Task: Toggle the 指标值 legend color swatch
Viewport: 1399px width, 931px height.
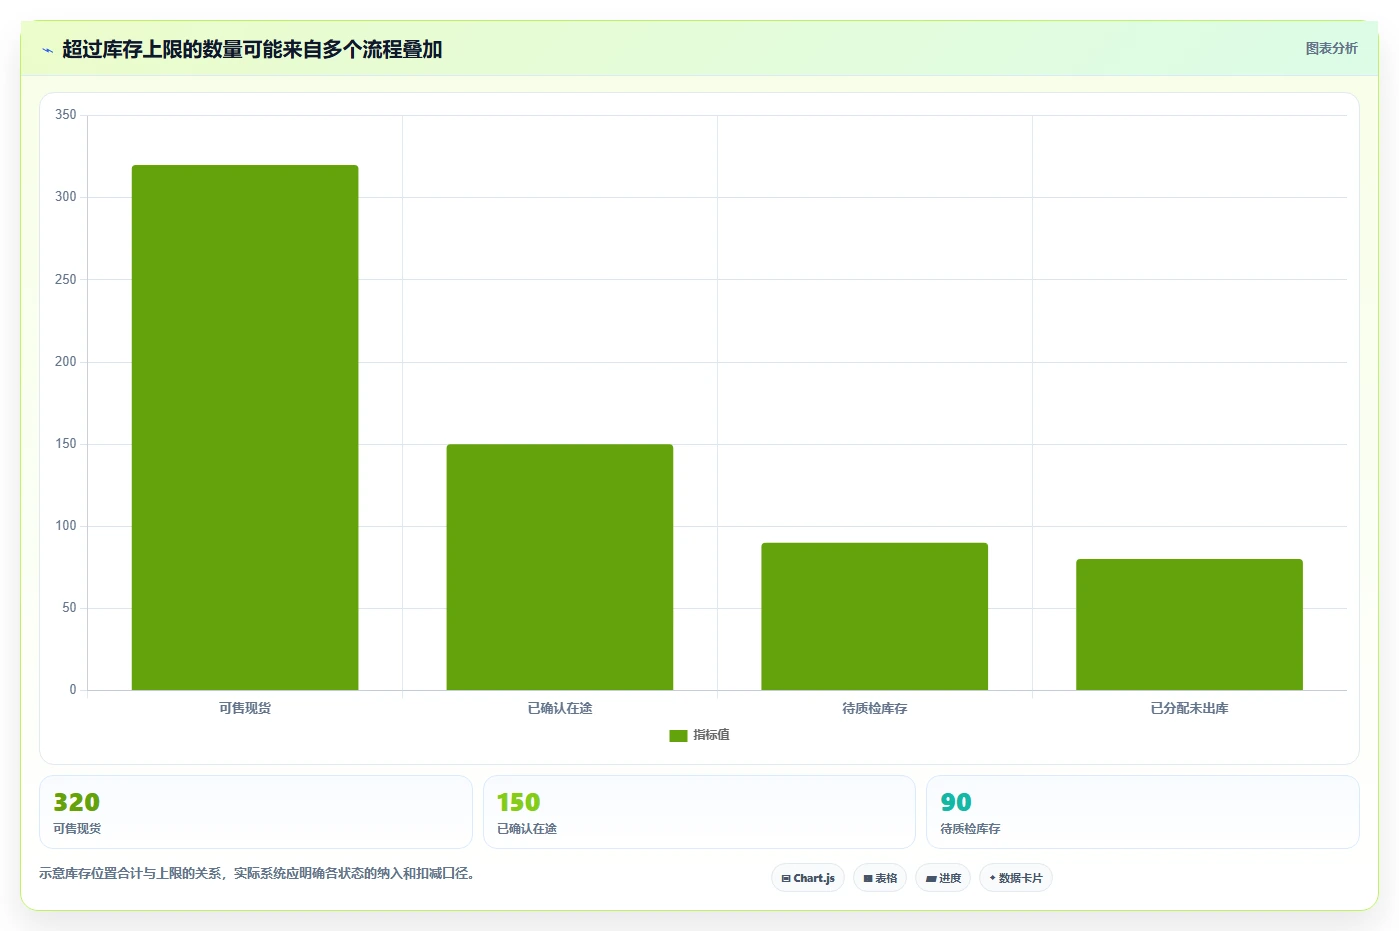Action: click(678, 735)
